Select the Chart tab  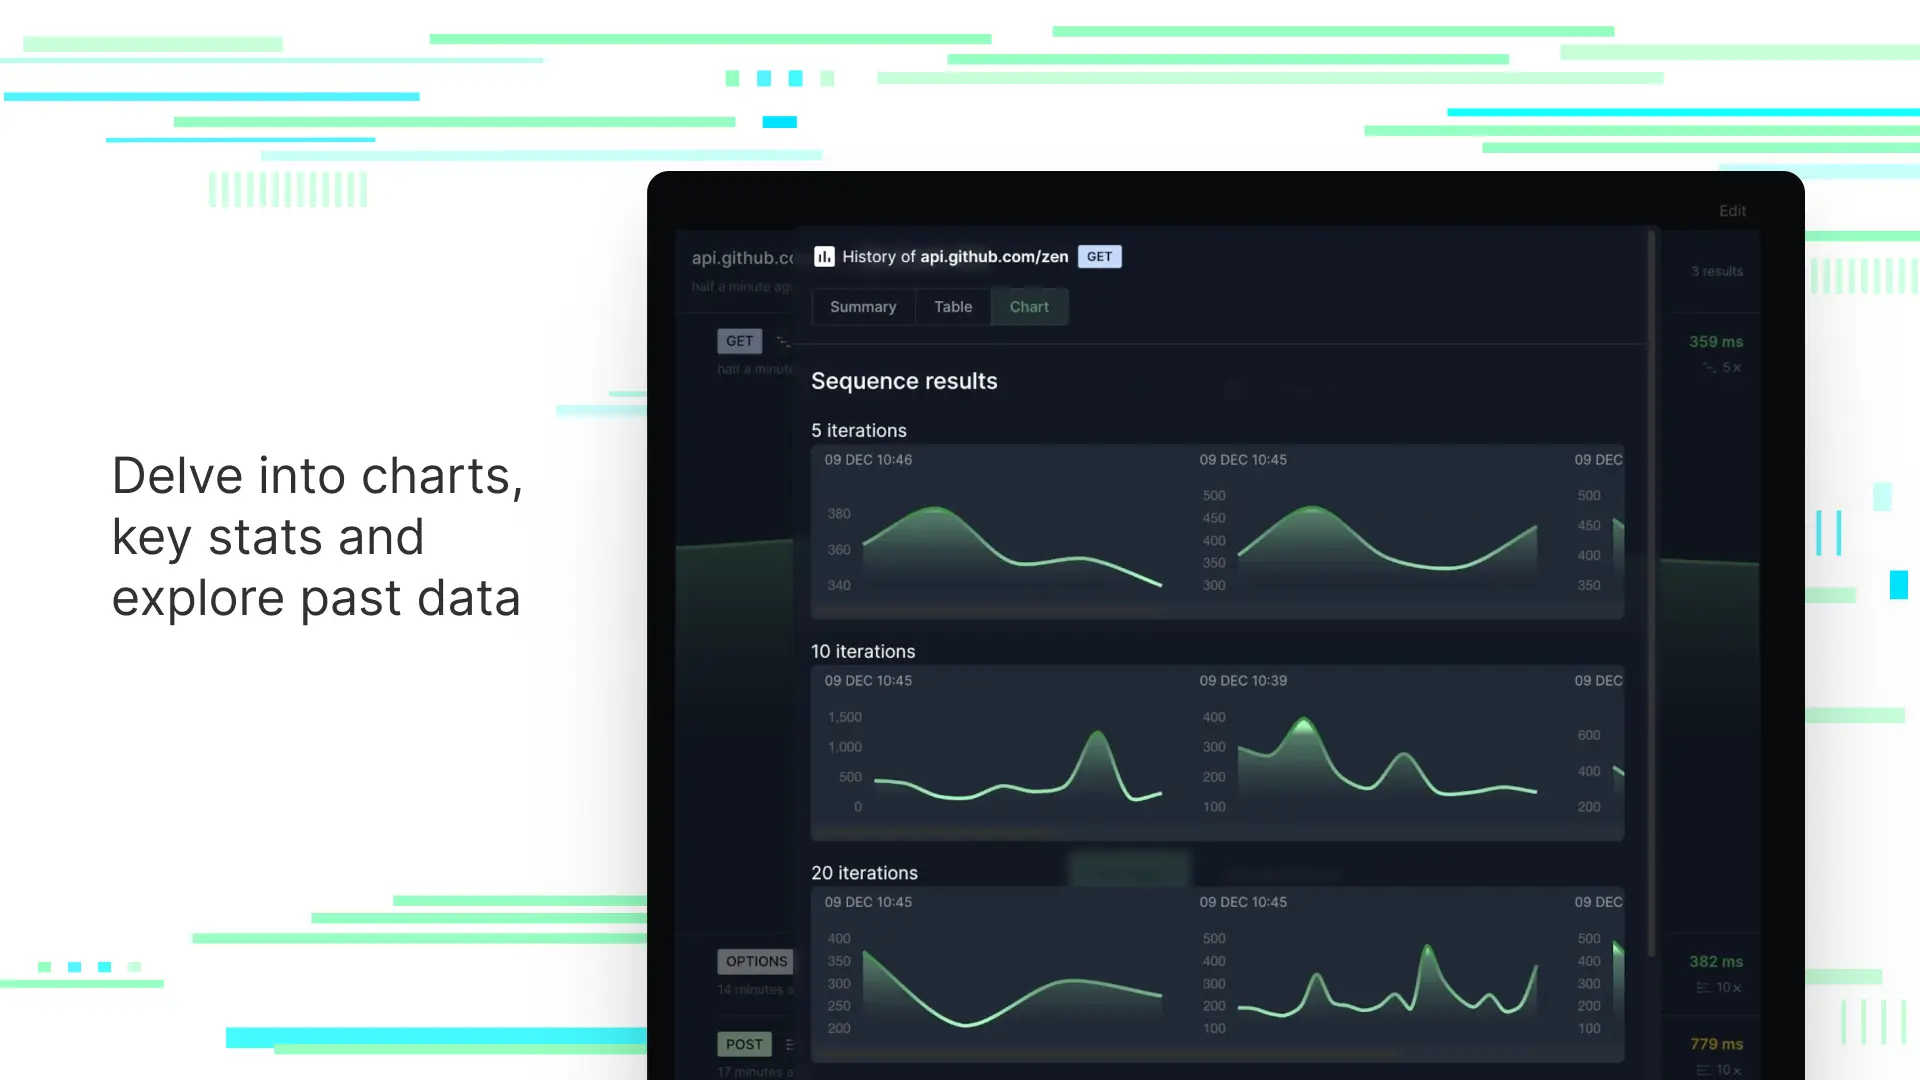[x=1029, y=307]
